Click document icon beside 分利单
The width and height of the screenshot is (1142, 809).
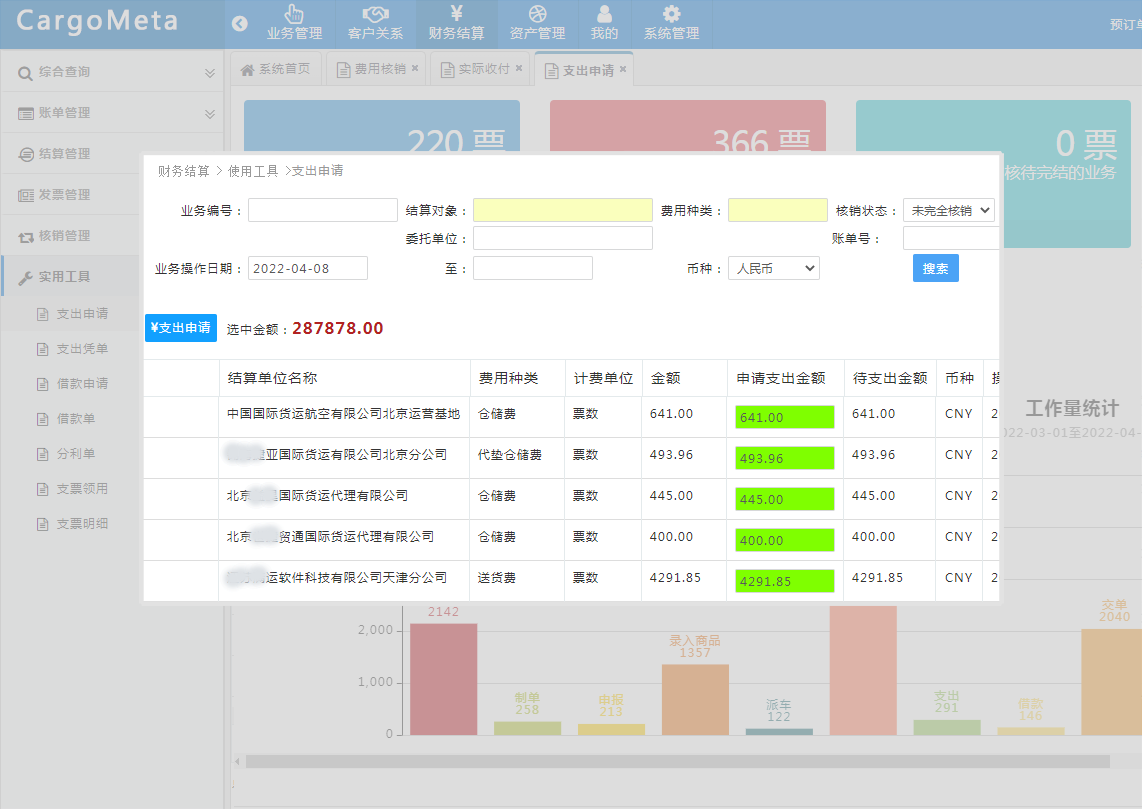43,454
